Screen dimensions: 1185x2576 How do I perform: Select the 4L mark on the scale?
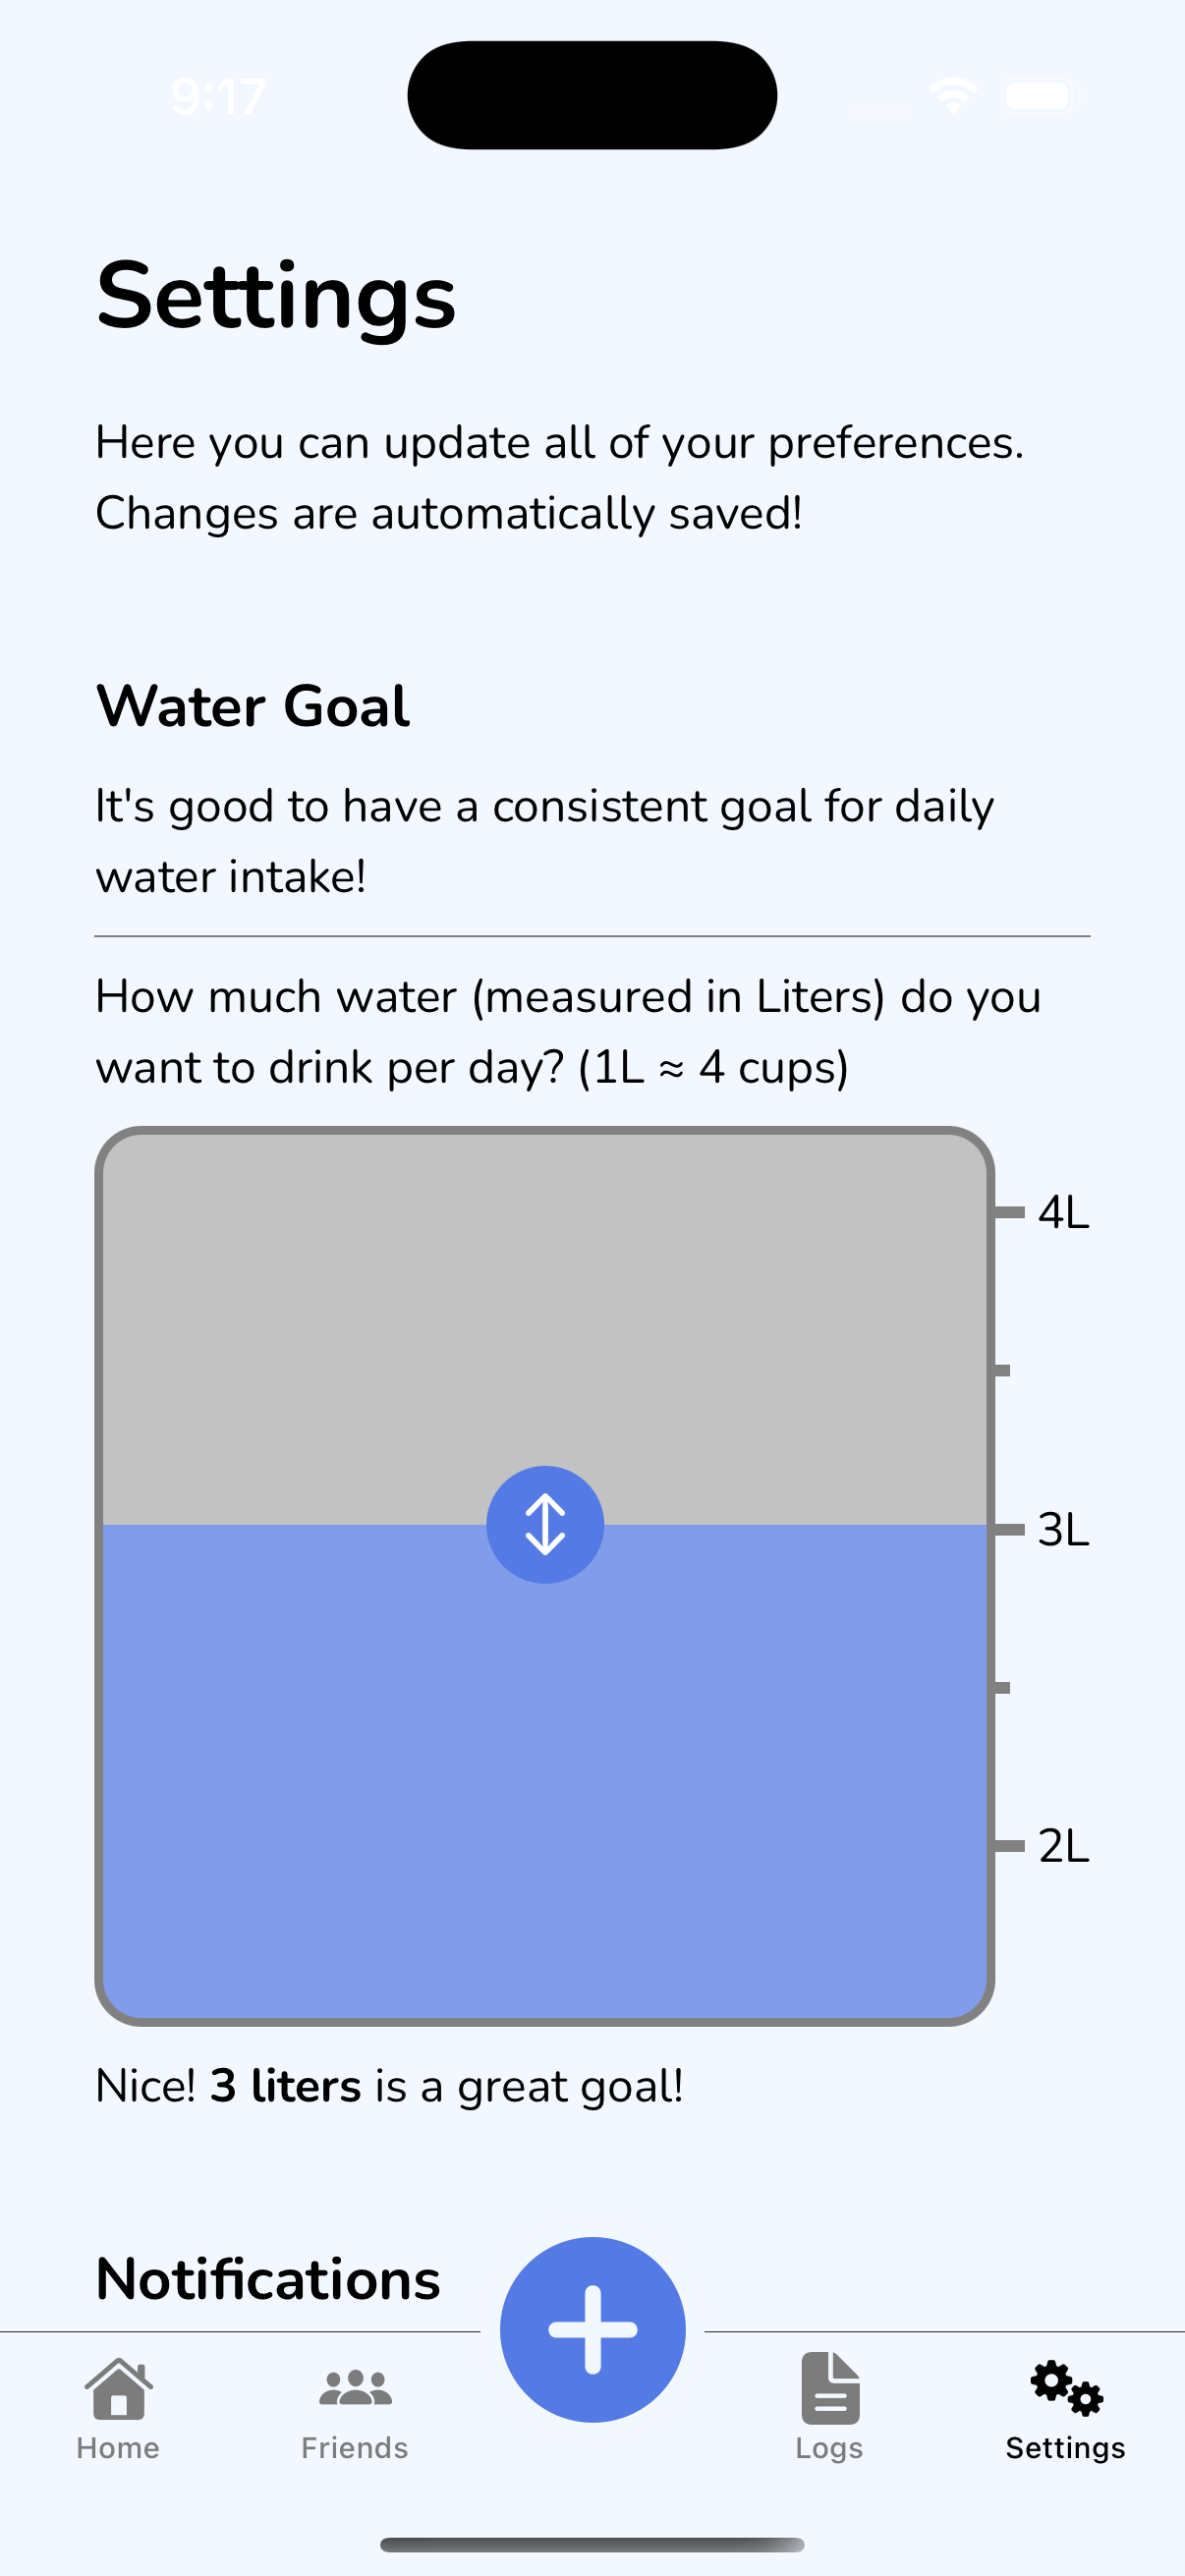[x=1062, y=1212]
